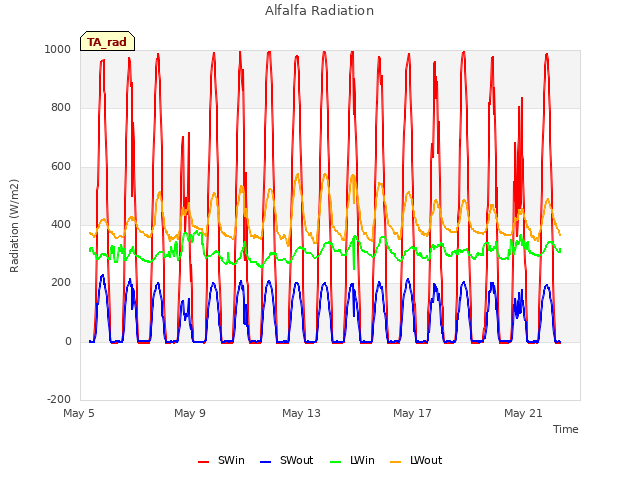Click the 0 y-axis label
The width and height of the screenshot is (640, 480).
(68, 342)
